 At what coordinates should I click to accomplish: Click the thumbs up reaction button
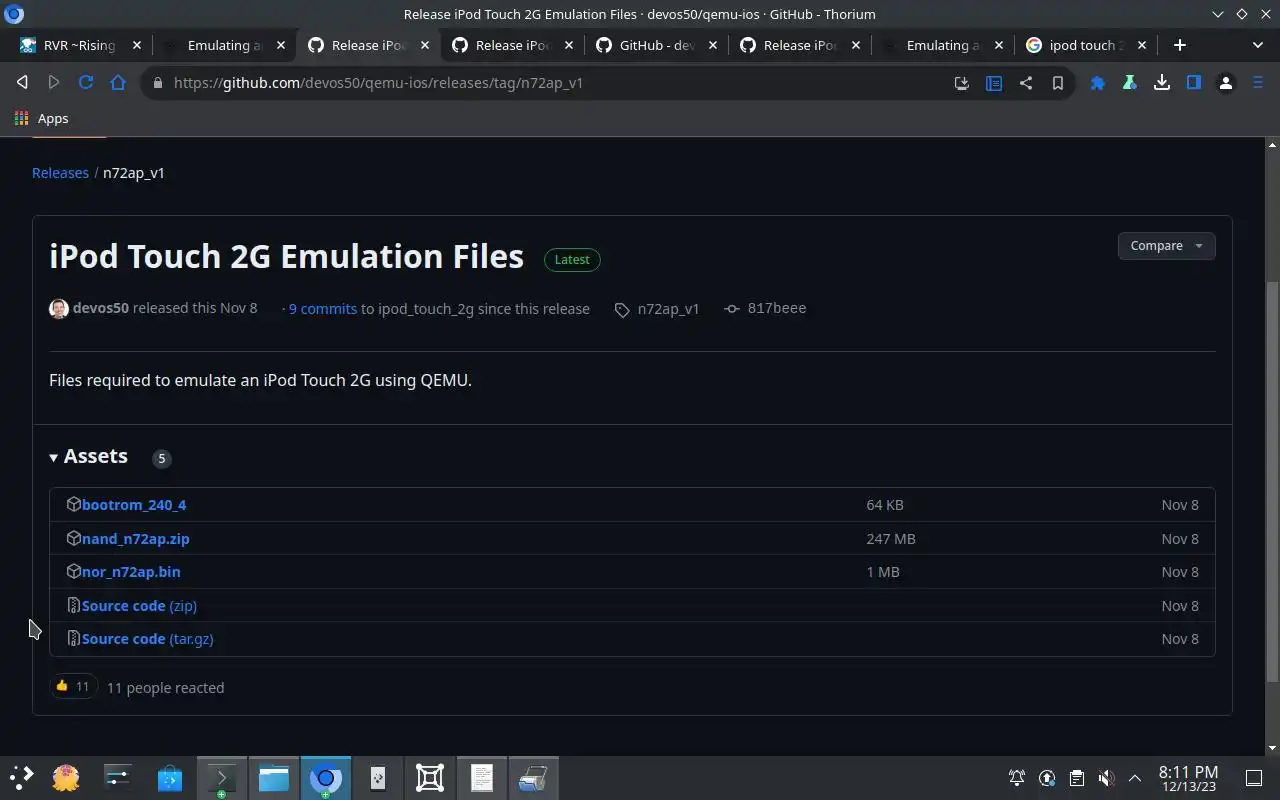[73, 686]
